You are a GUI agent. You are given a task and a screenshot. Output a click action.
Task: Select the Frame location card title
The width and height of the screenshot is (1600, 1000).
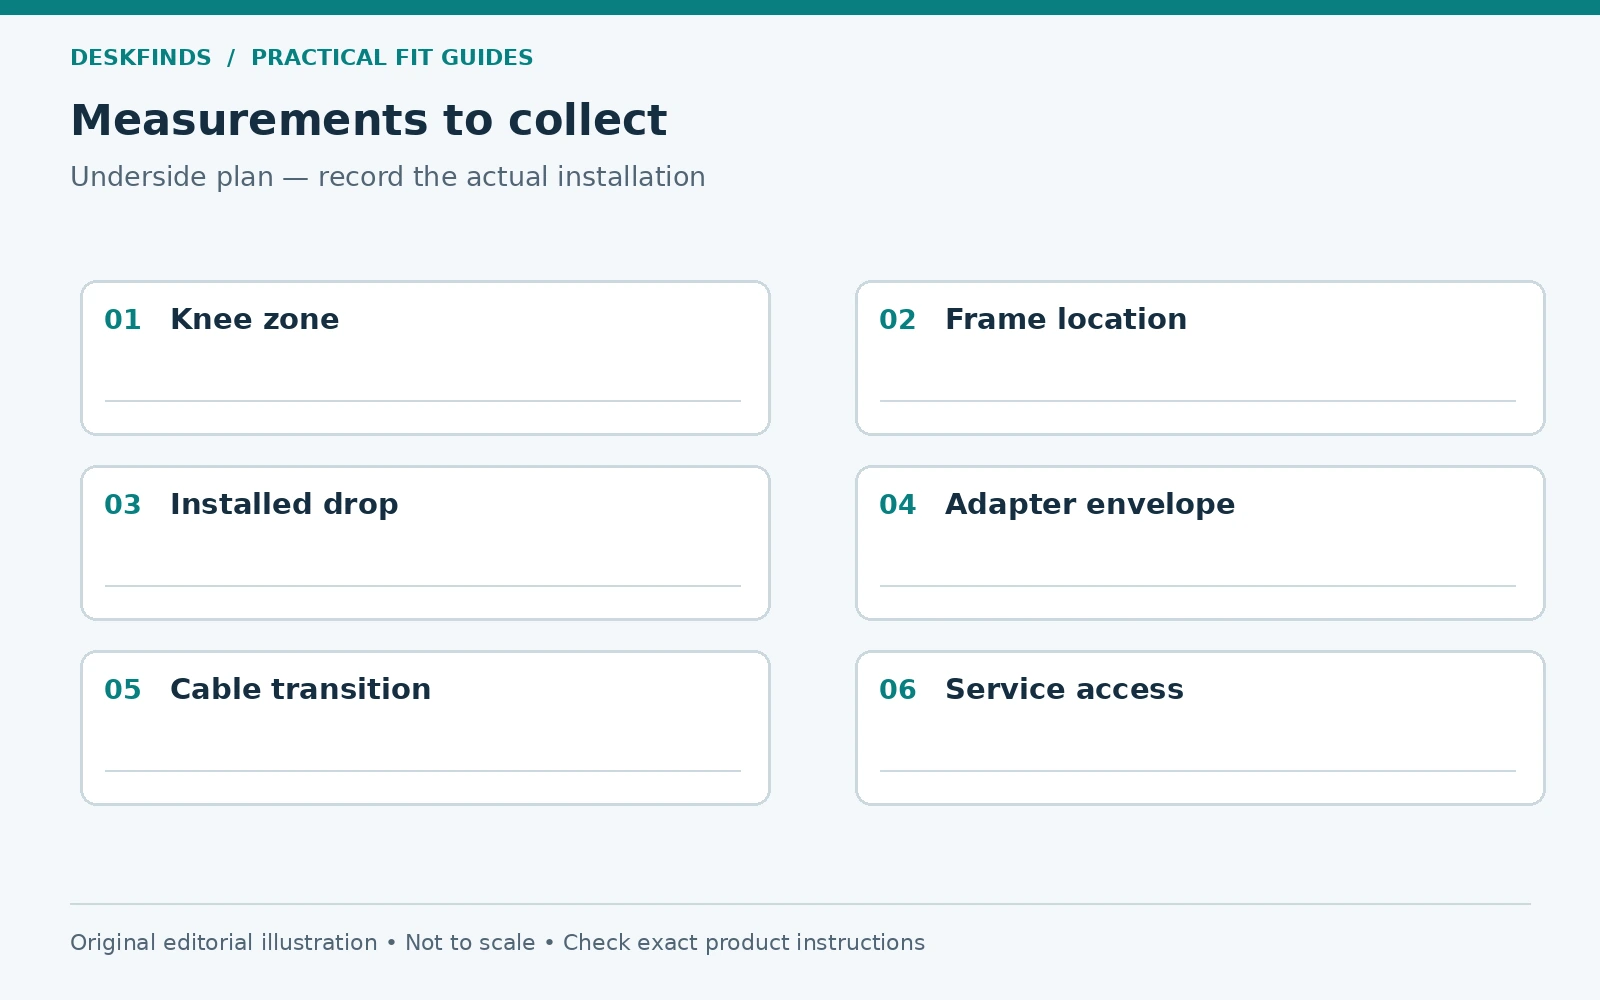1066,319
